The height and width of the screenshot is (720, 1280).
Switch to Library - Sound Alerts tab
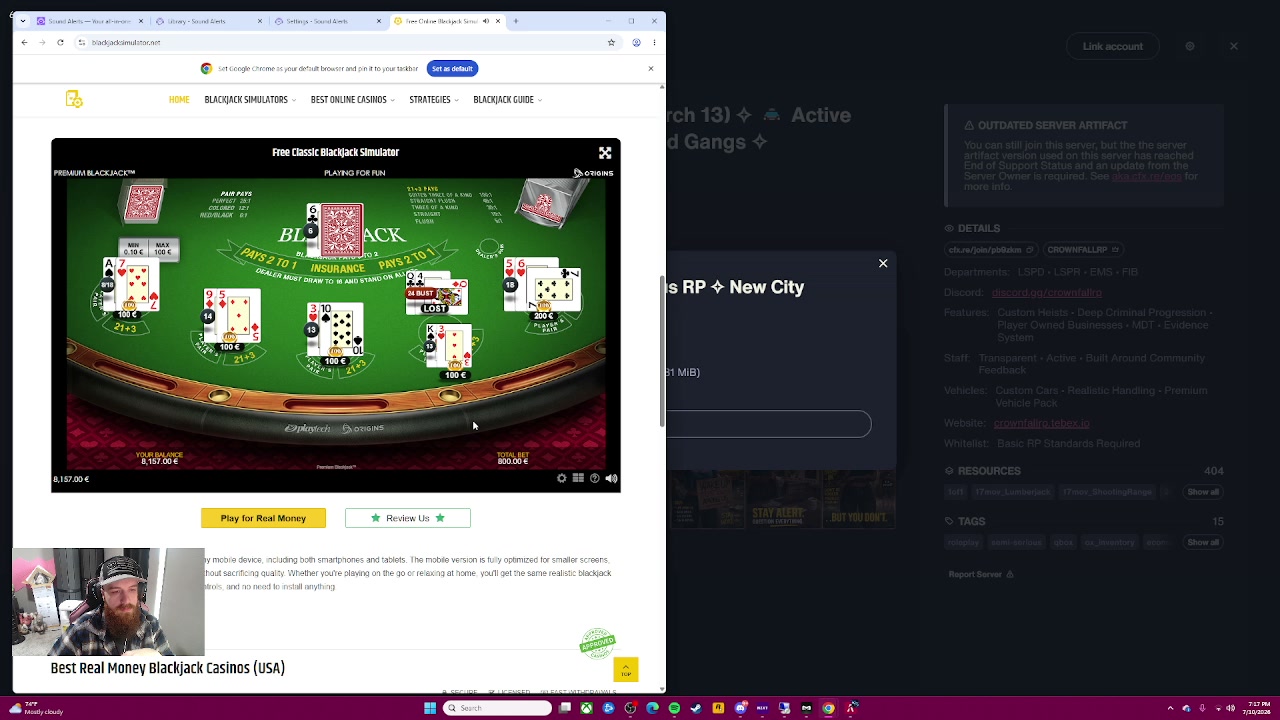207,21
